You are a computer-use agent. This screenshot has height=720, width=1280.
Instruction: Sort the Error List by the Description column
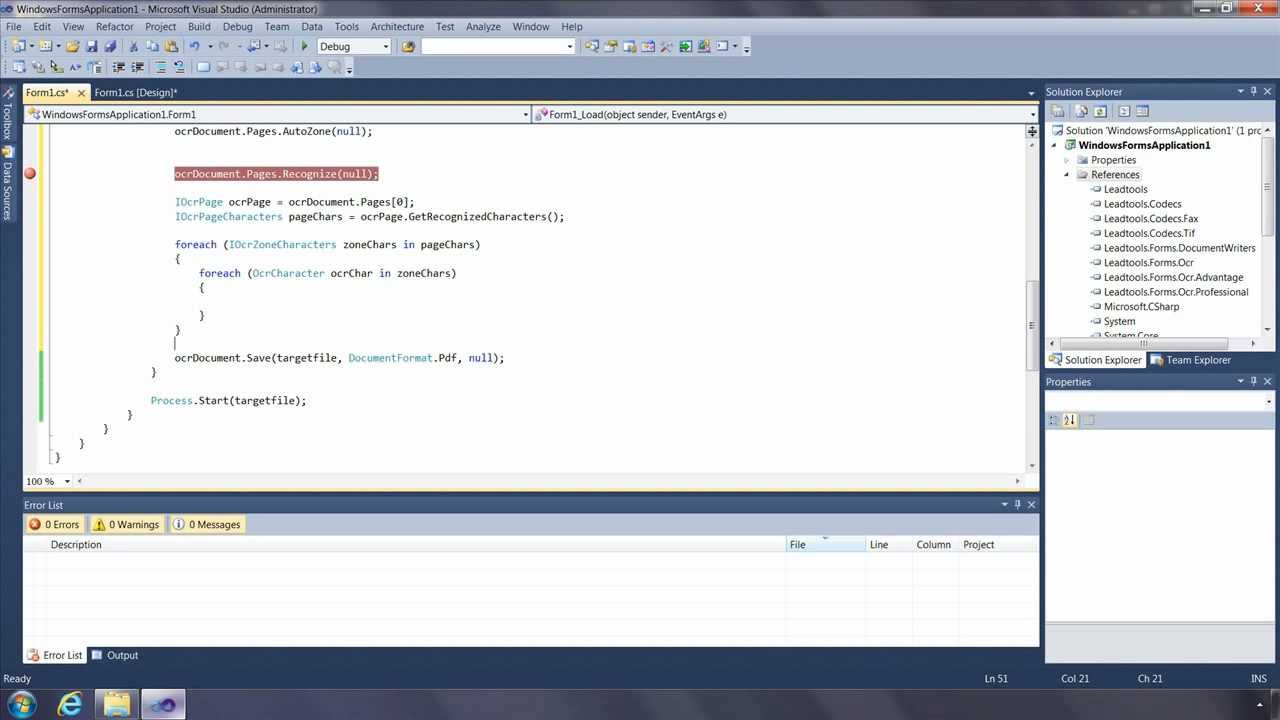[x=417, y=545]
